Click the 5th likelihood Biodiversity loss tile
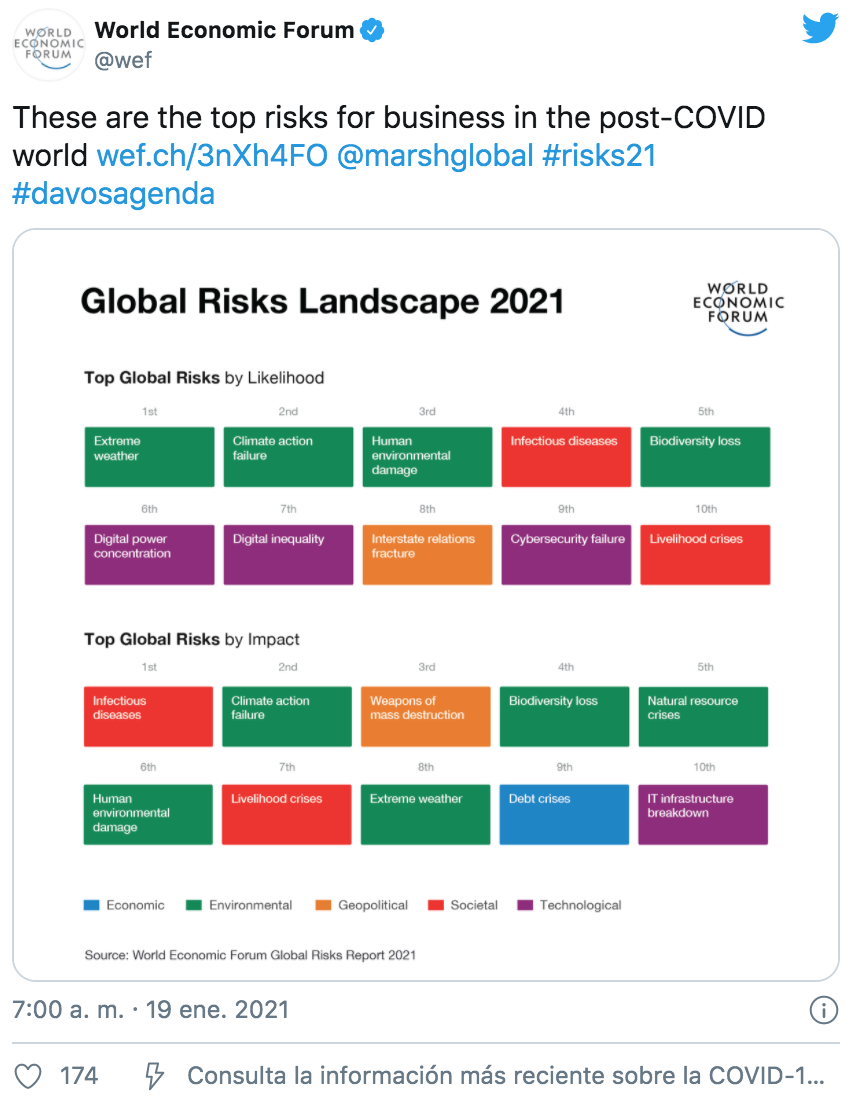Image resolution: width=852 pixels, height=1104 pixels. click(x=705, y=457)
